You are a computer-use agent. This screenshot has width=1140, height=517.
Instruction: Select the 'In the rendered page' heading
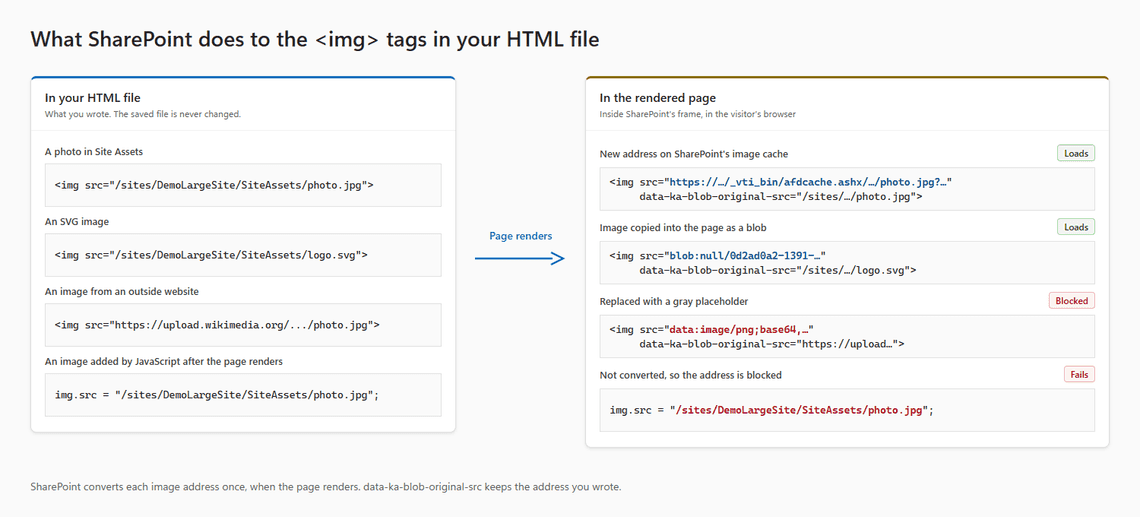(x=658, y=97)
